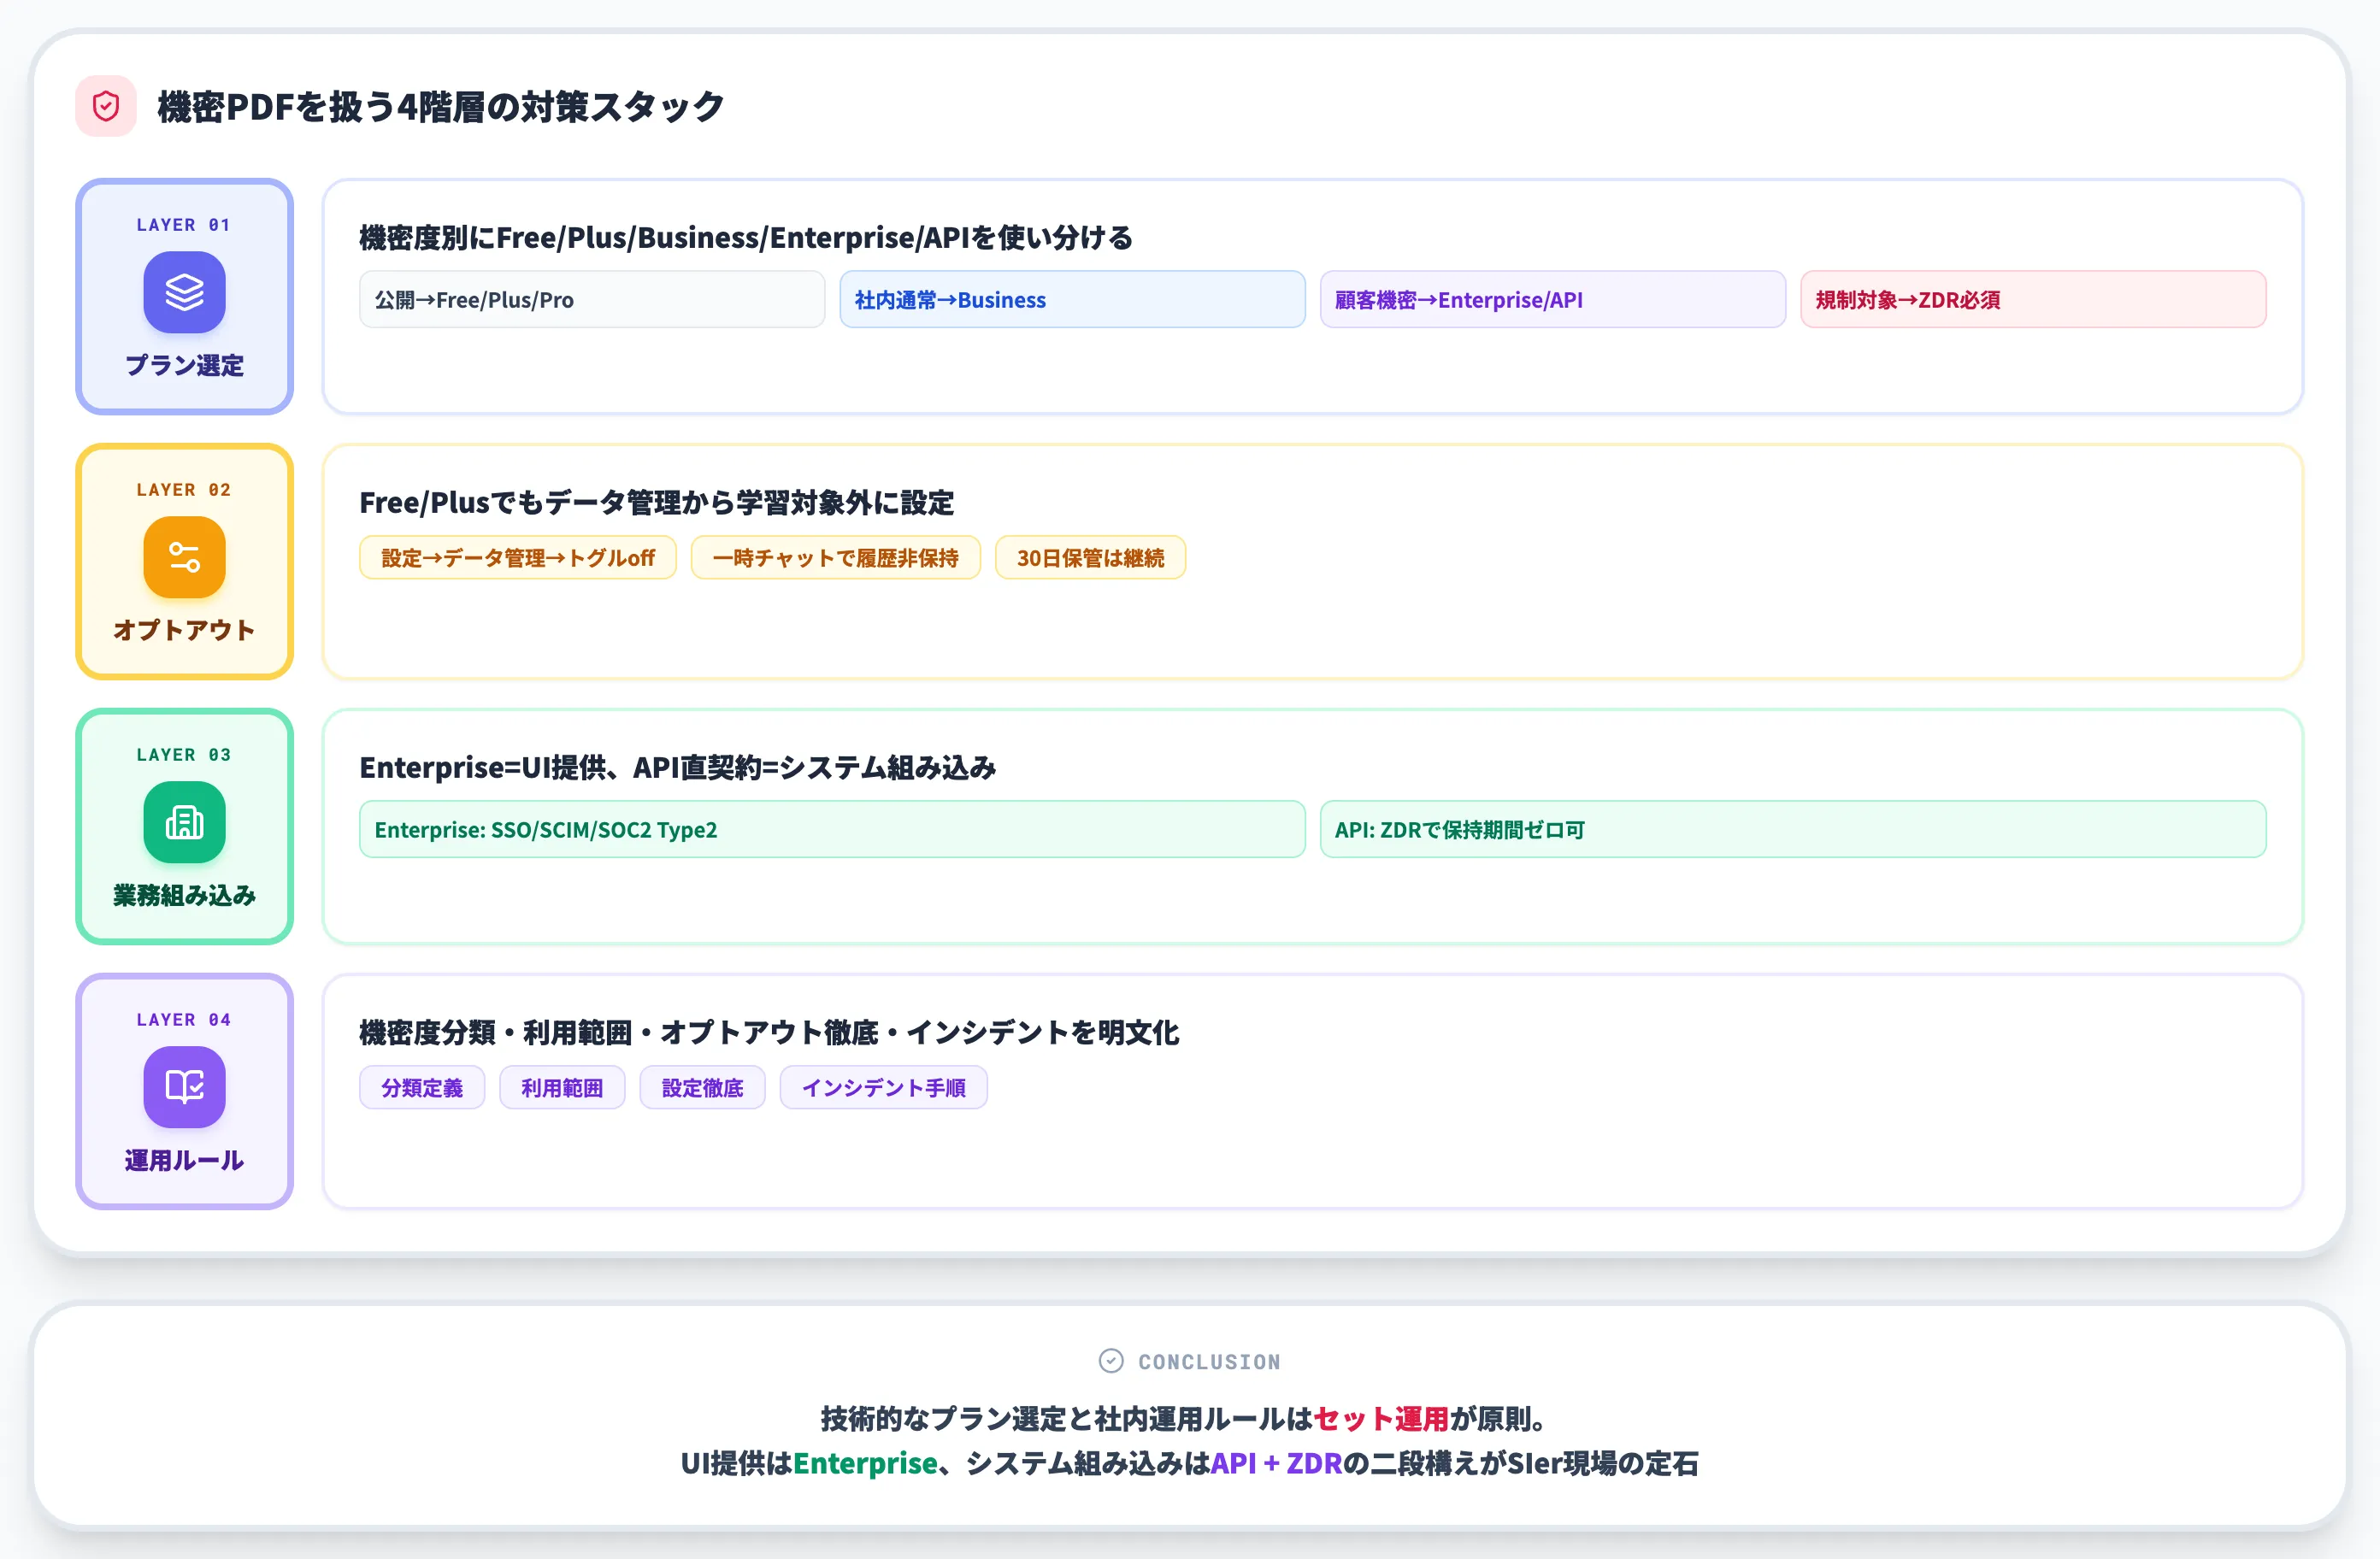
Task: Click the 利用範囲 tag
Action: click(562, 1087)
